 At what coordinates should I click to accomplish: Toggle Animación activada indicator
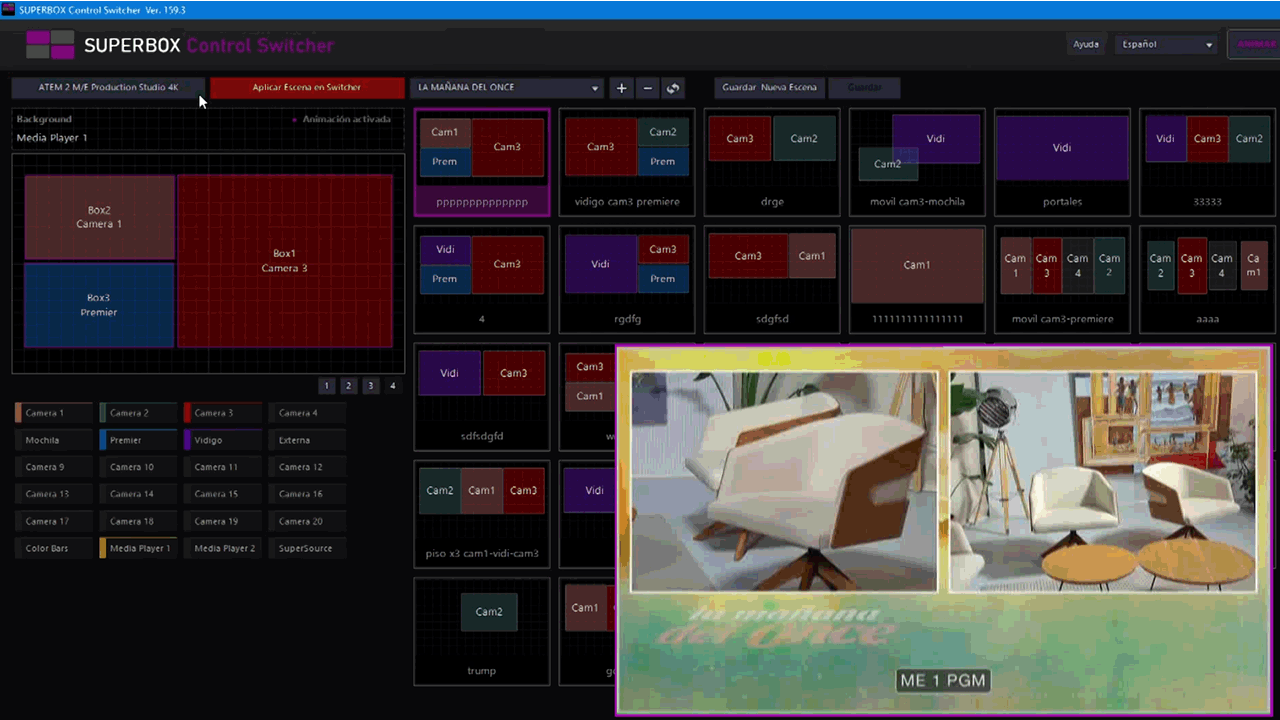coord(342,119)
